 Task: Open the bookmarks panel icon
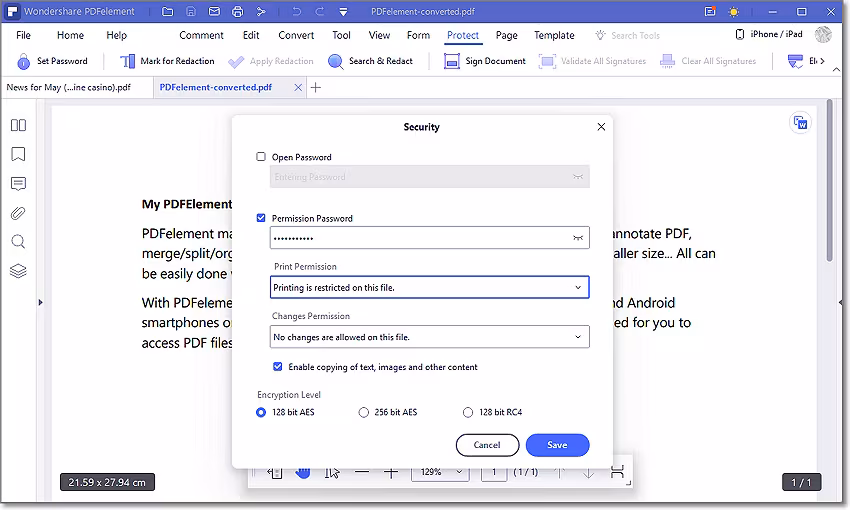point(18,154)
